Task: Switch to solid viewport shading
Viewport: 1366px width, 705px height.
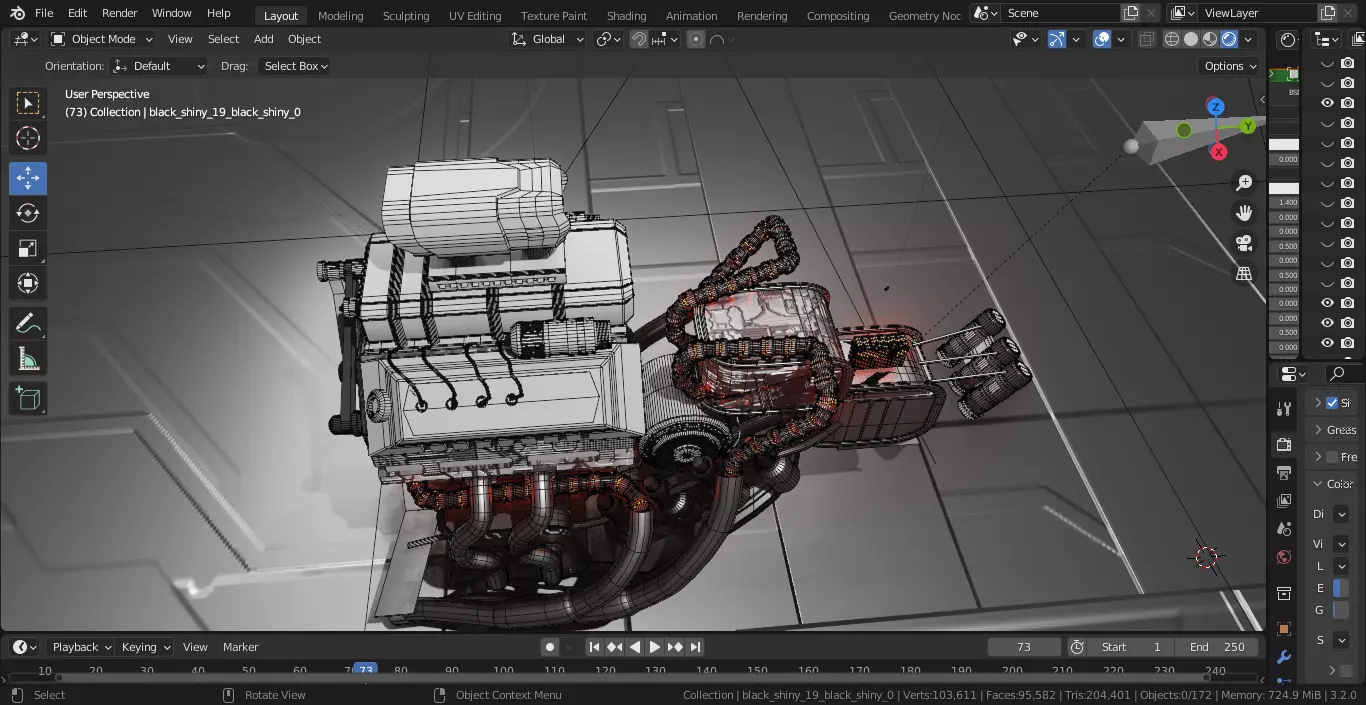Action: (x=1191, y=39)
